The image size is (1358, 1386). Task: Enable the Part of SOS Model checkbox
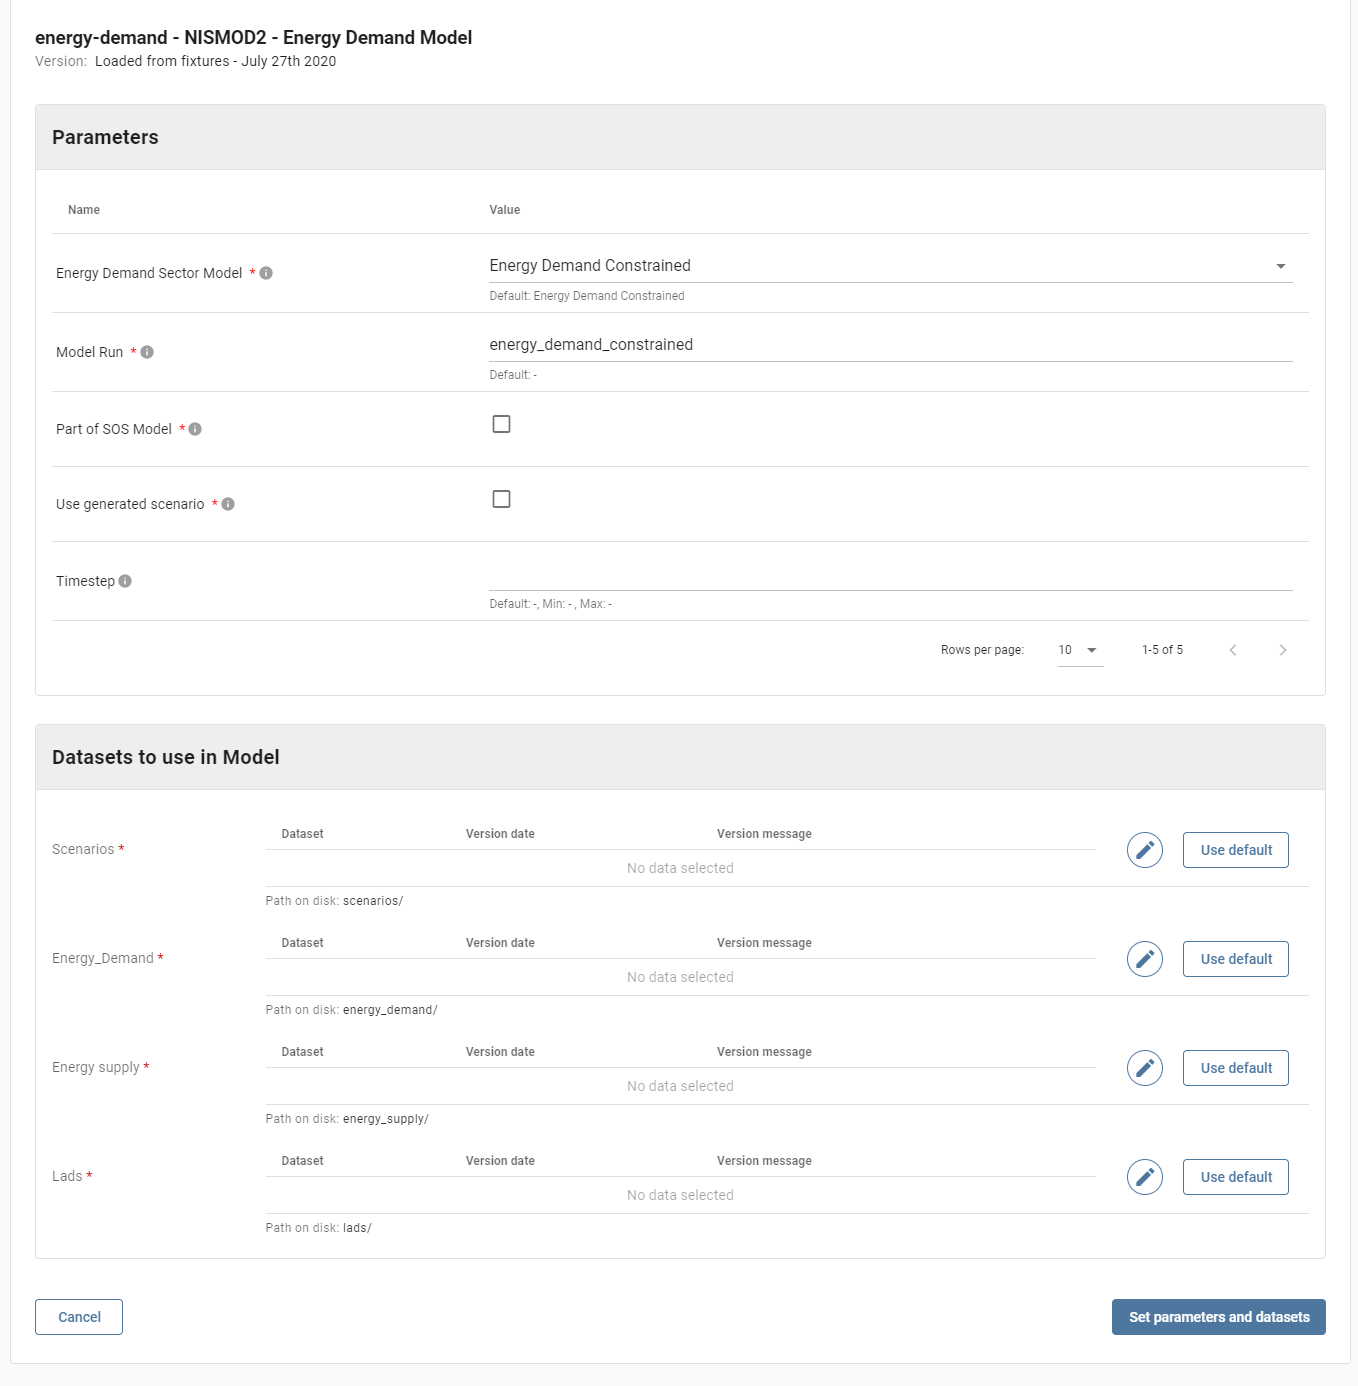(x=501, y=423)
